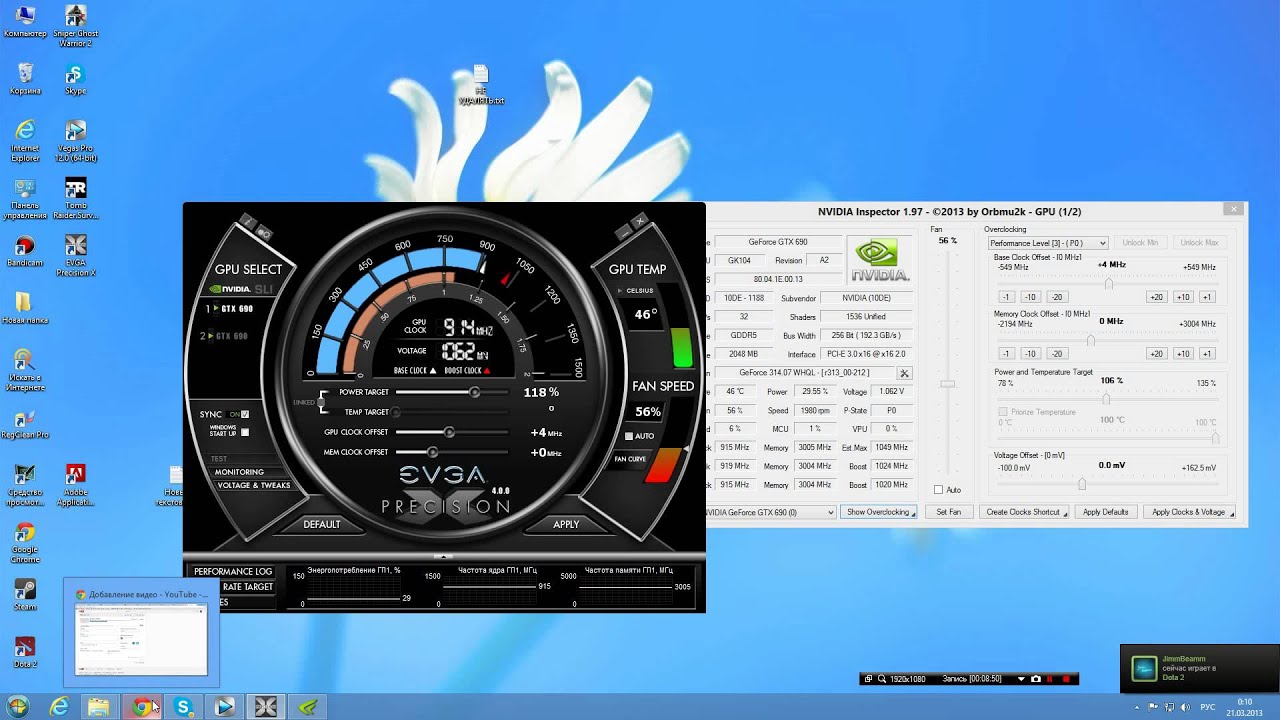Switch to the PERFORMANCE LOG tab
This screenshot has width=1280, height=720.
pos(232,572)
